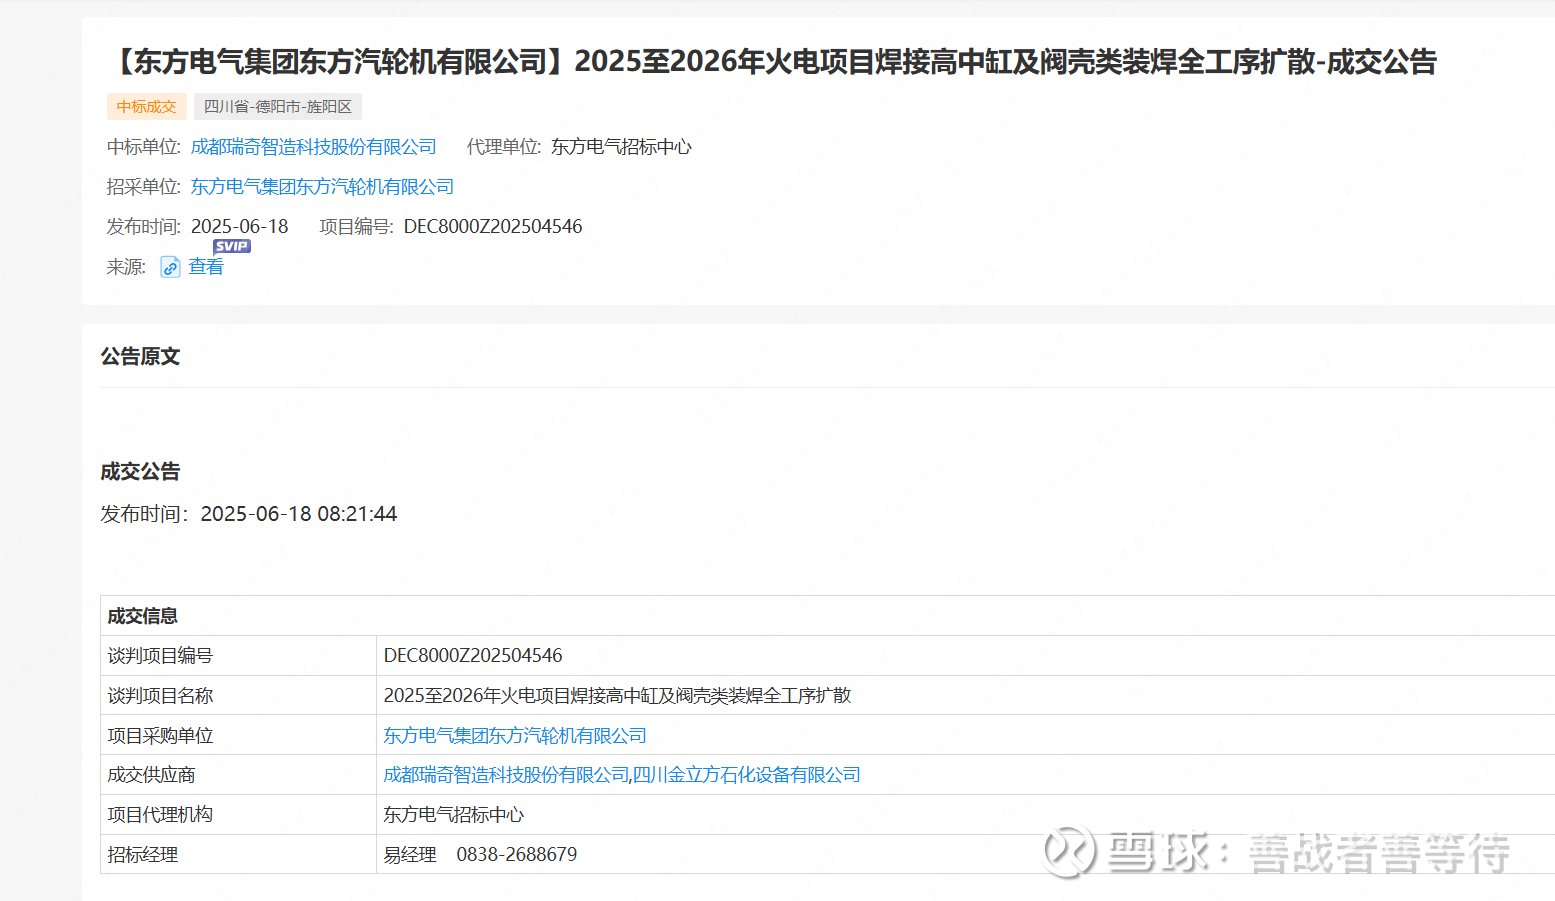Click the source link icon beside 查看
The image size is (1555, 901).
coord(170,267)
